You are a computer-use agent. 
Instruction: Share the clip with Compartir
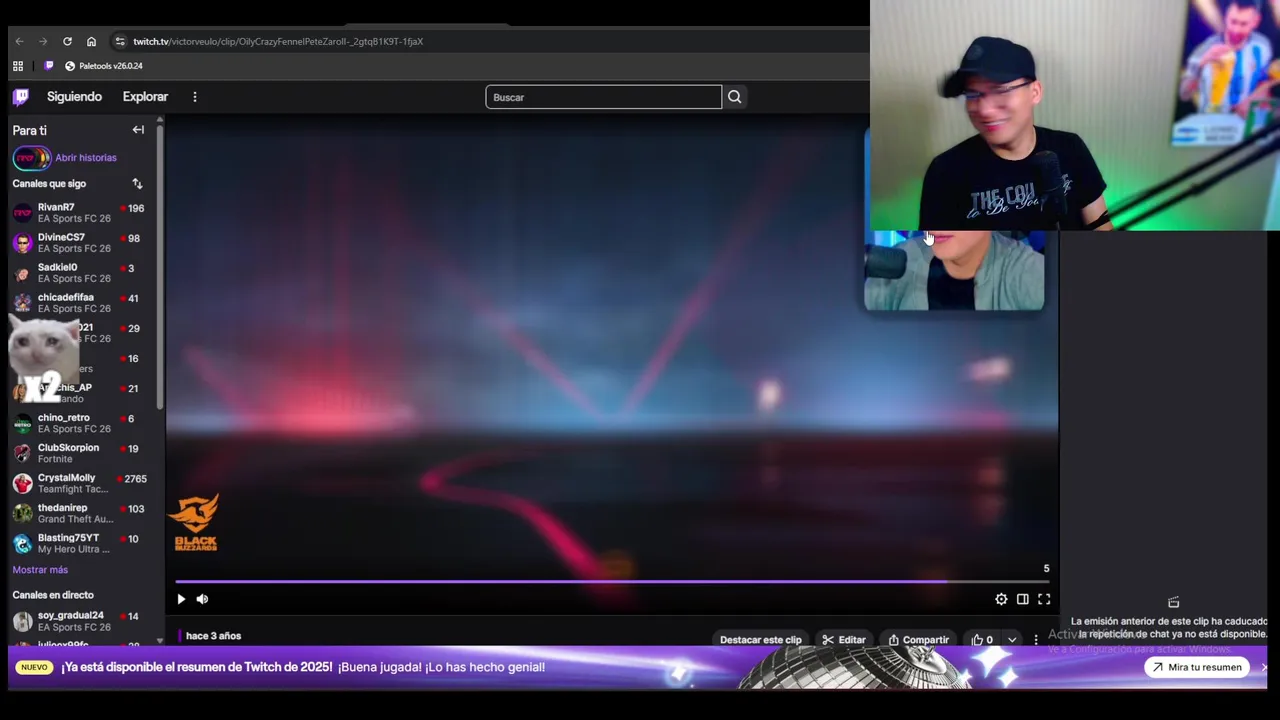click(x=918, y=640)
